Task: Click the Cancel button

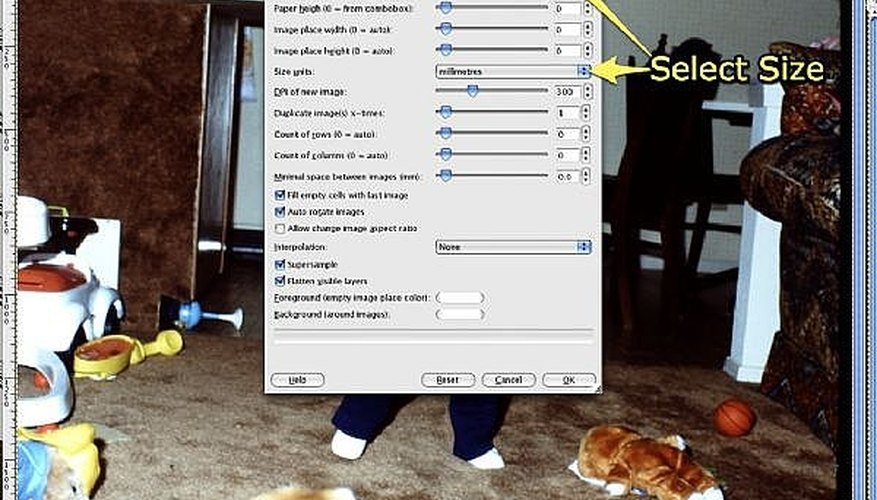Action: coord(508,380)
